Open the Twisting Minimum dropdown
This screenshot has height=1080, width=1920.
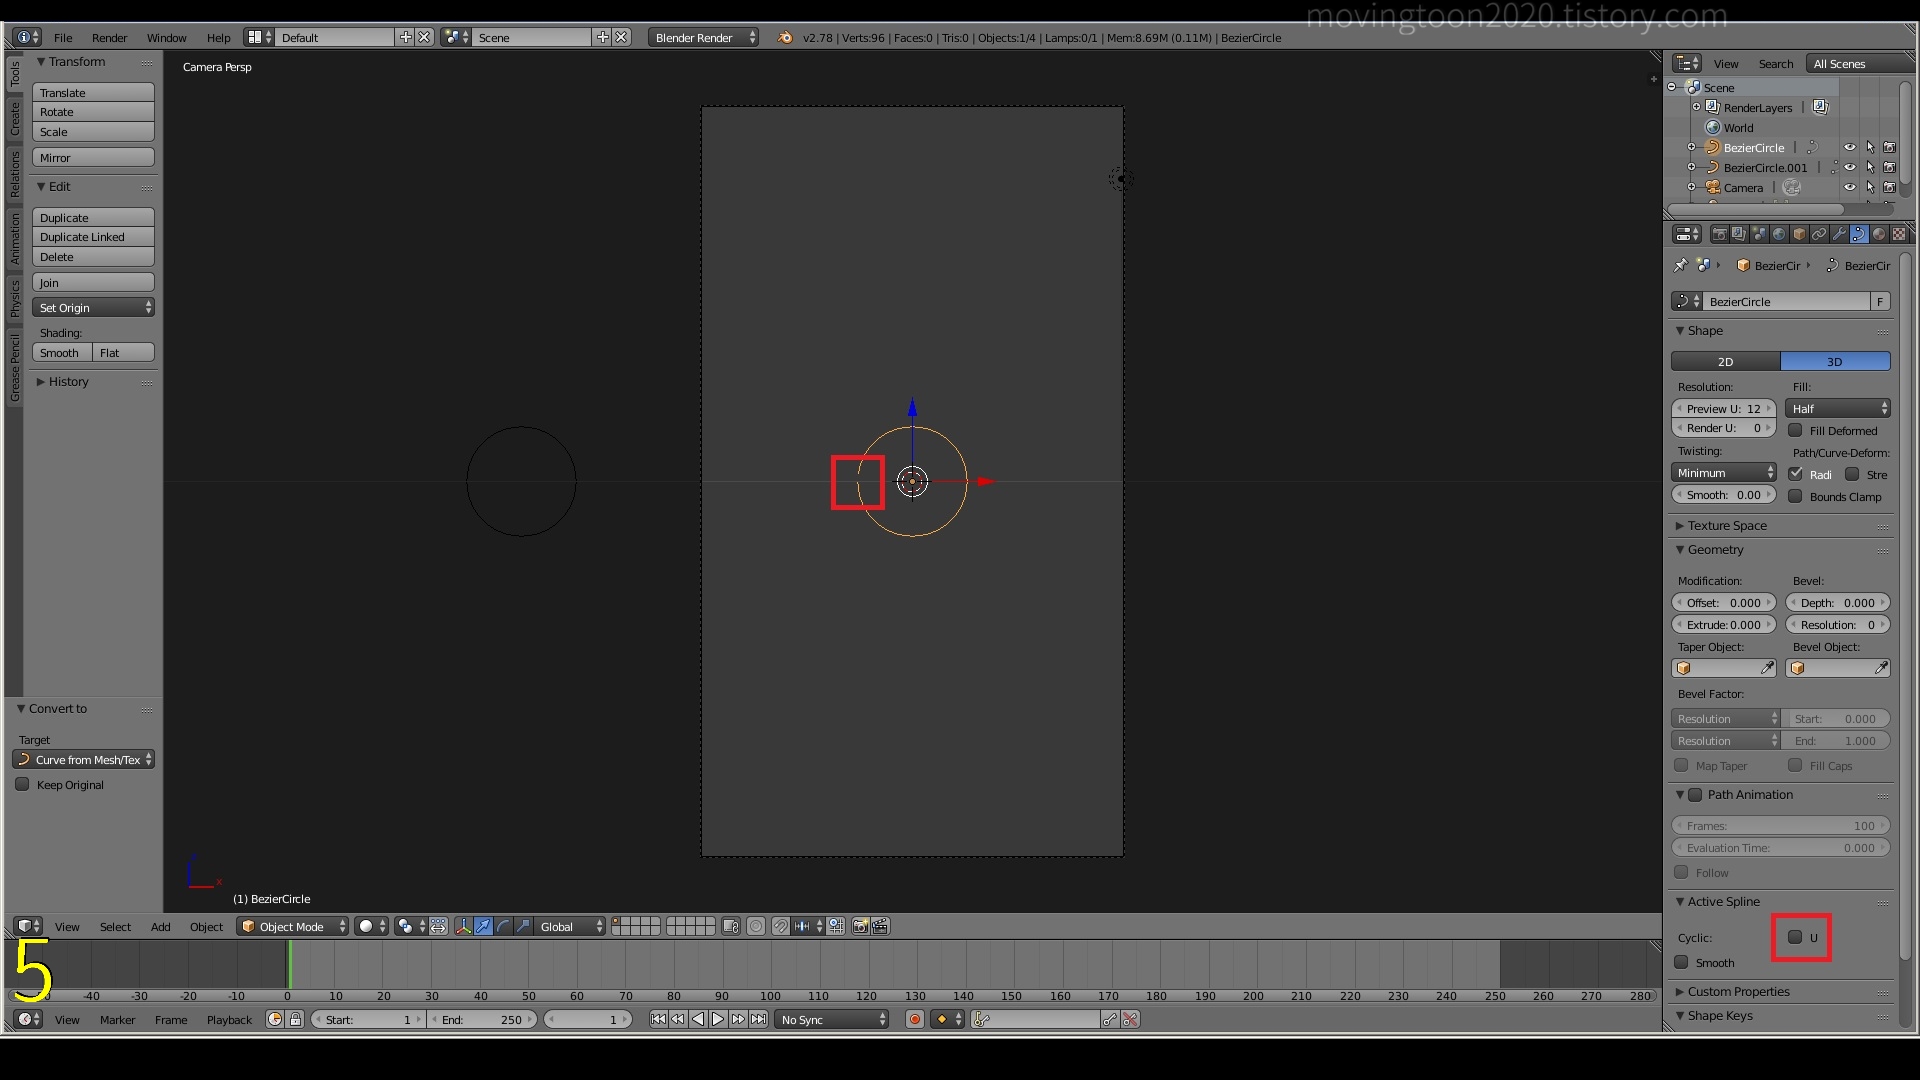(1724, 473)
